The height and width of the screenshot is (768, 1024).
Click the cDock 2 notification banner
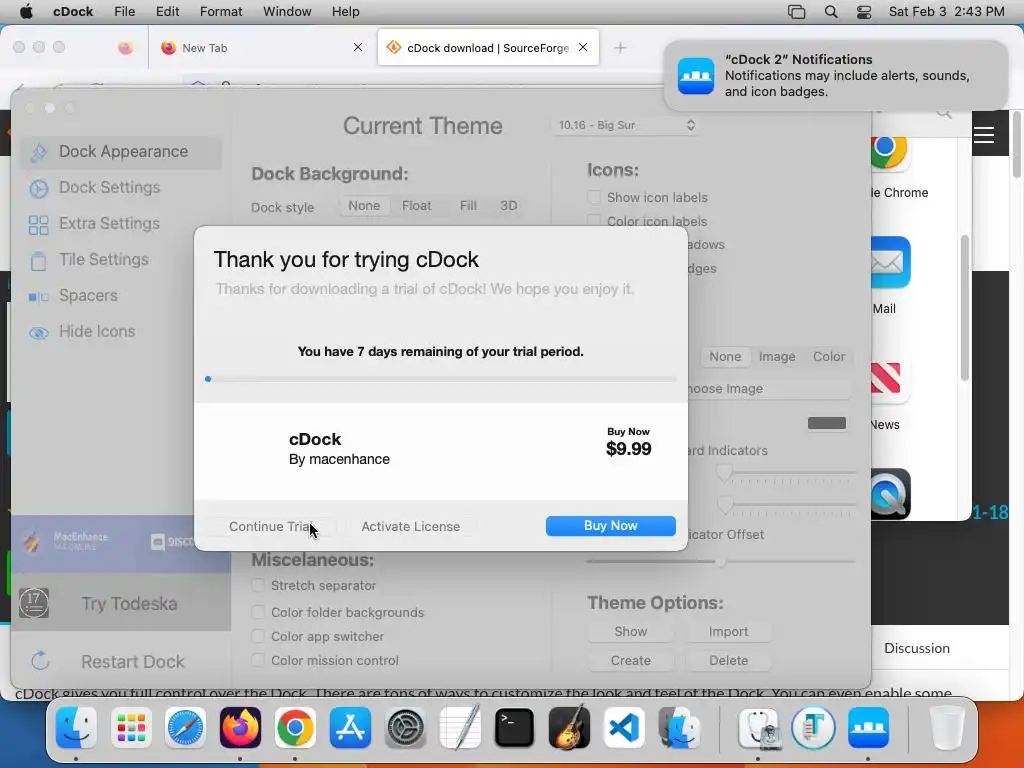pos(836,76)
